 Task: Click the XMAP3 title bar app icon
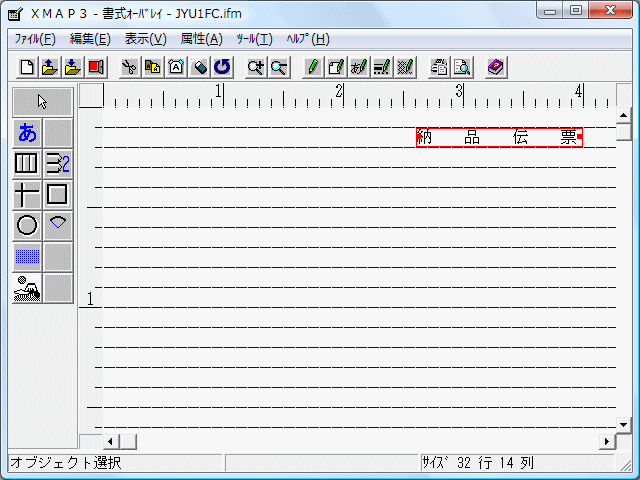(16, 14)
